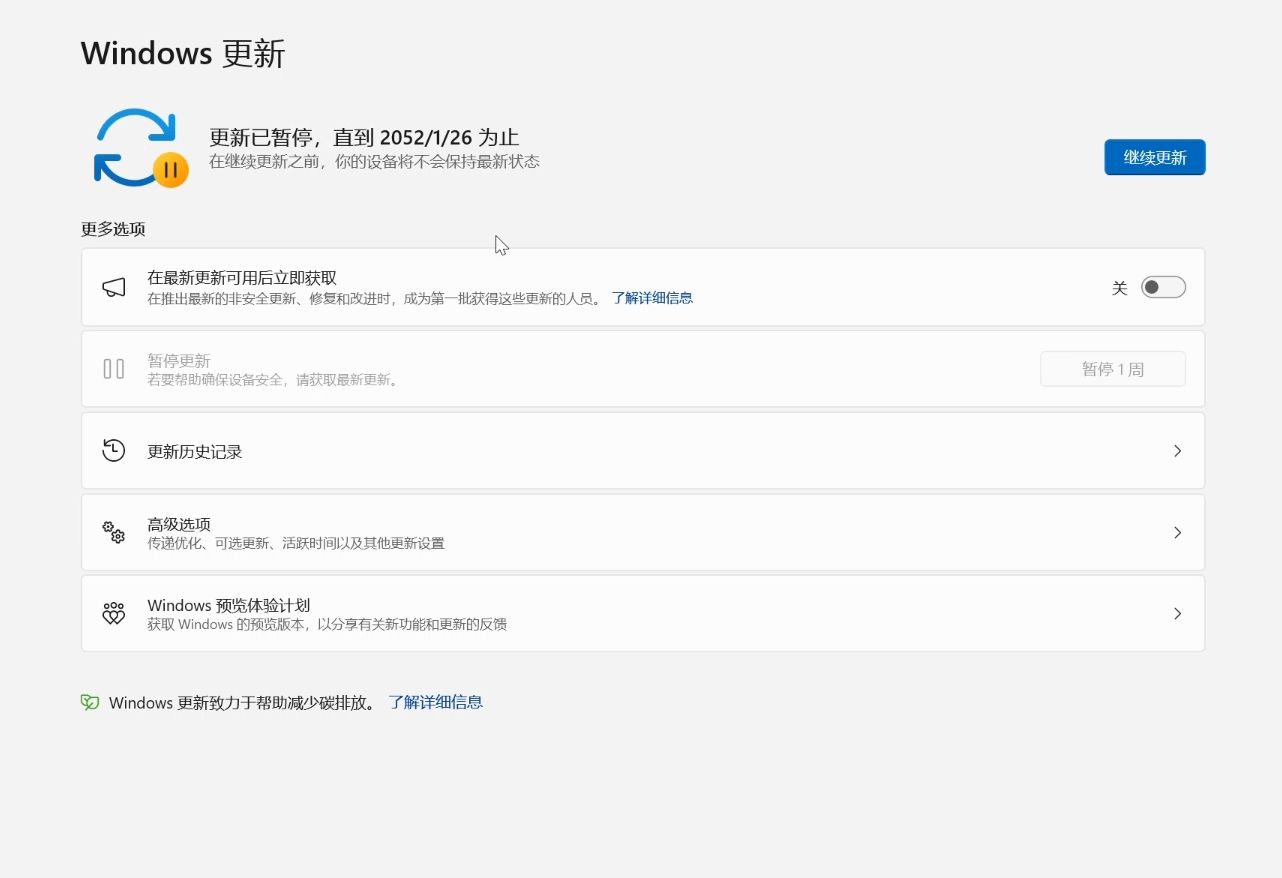Screen dimensions: 1282x878
Task: Expand the 高级选项 chevron
Action: 1177,532
